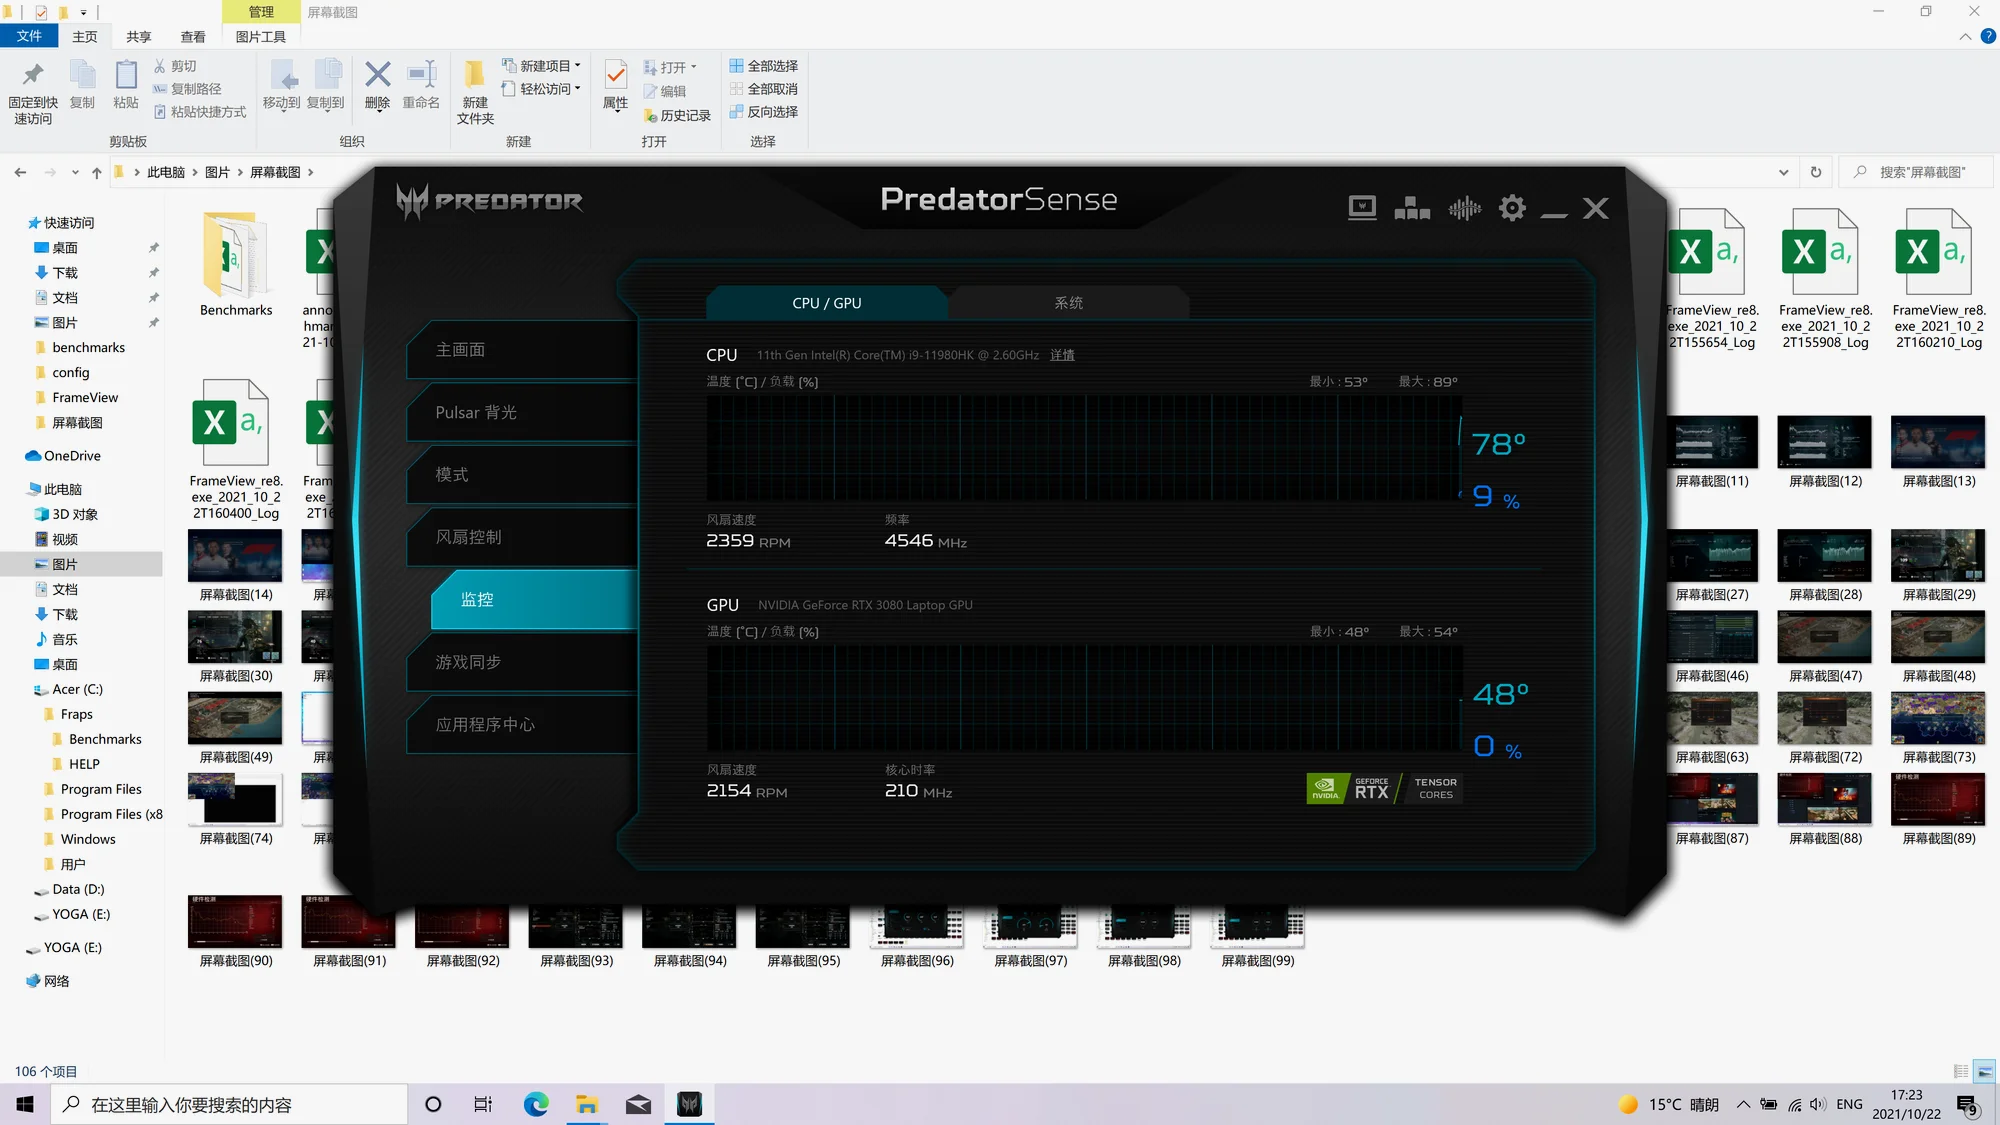Screen dimensions: 2000x1125
Task: Click the Predator logo in PredatorSense
Action: click(489, 201)
